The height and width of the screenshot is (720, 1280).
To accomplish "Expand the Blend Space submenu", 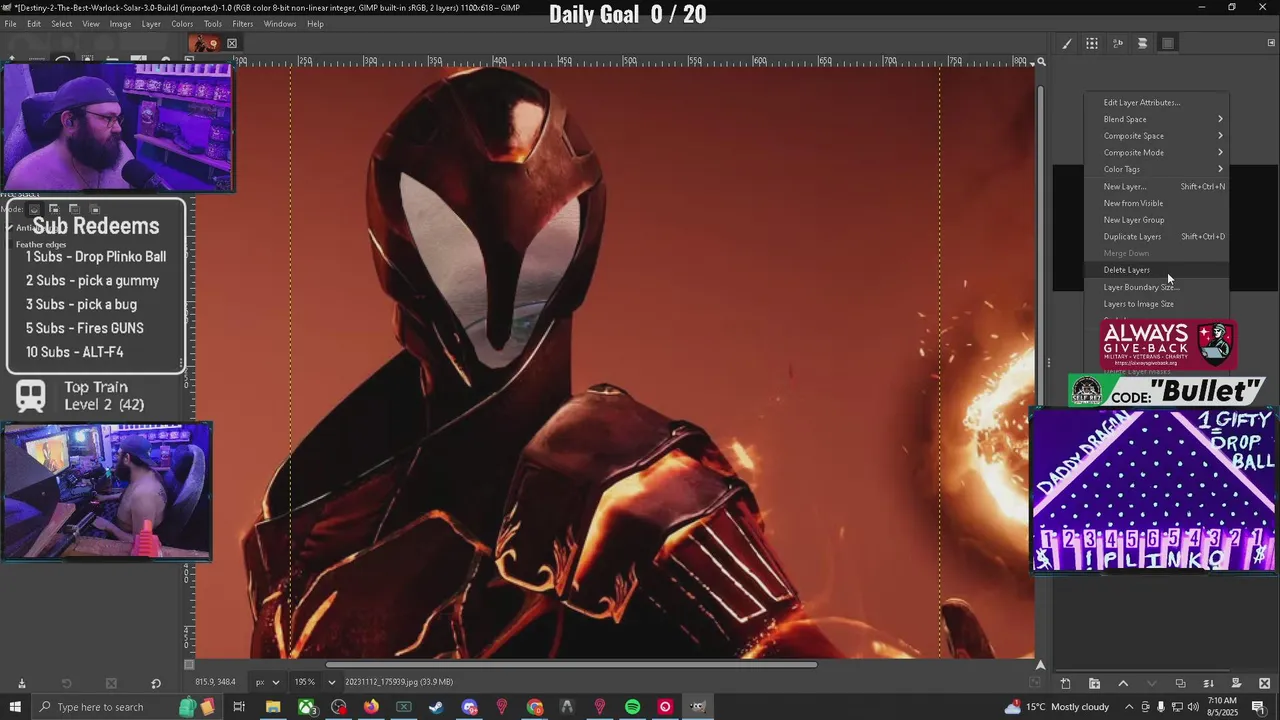I will point(1157,119).
